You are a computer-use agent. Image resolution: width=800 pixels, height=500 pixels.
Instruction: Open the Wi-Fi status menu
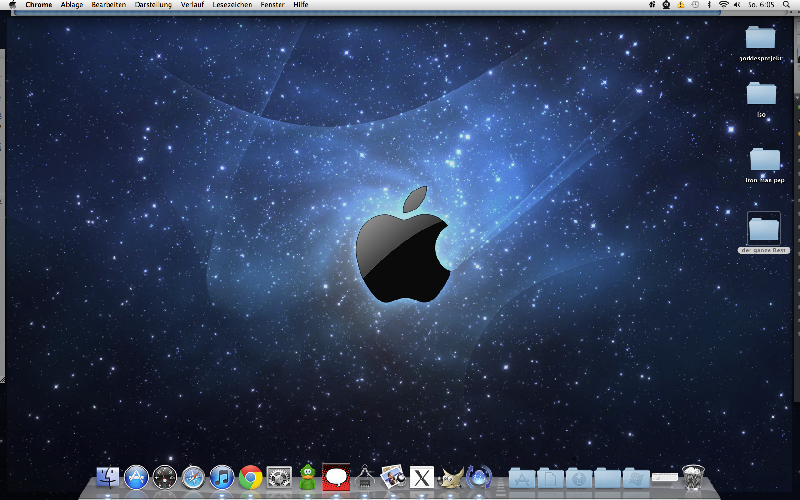pos(723,5)
